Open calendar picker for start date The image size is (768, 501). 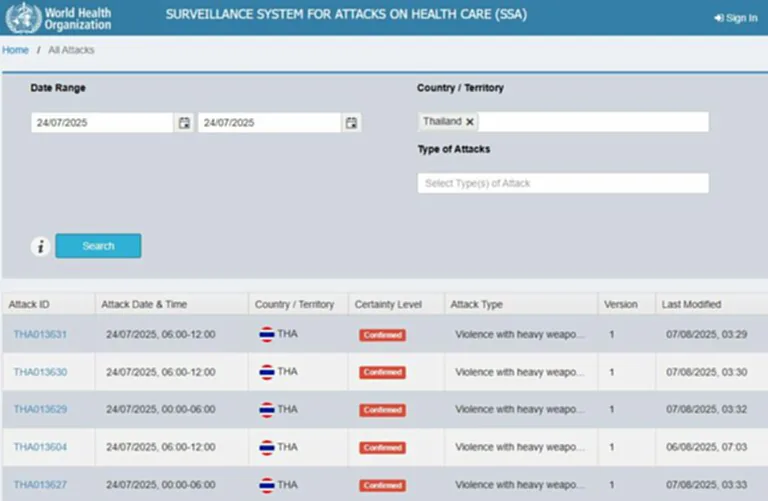pos(184,123)
